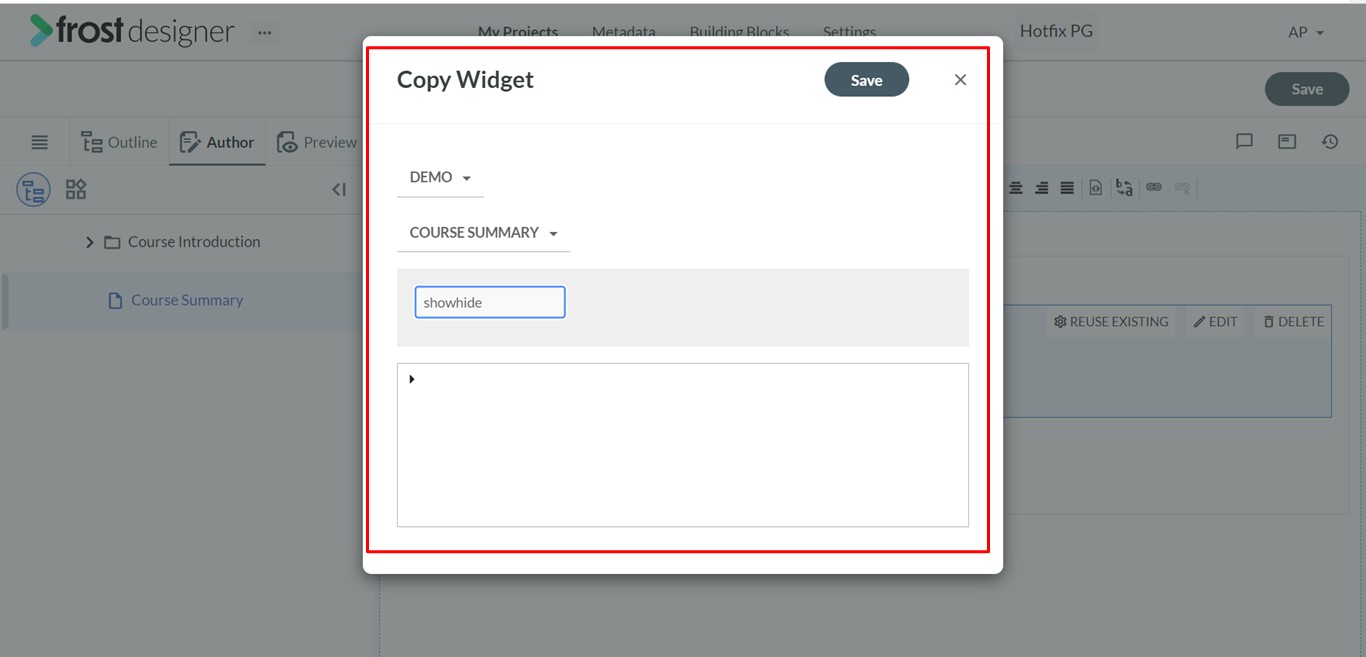Open the COURSE SUMMARY dropdown

click(483, 233)
